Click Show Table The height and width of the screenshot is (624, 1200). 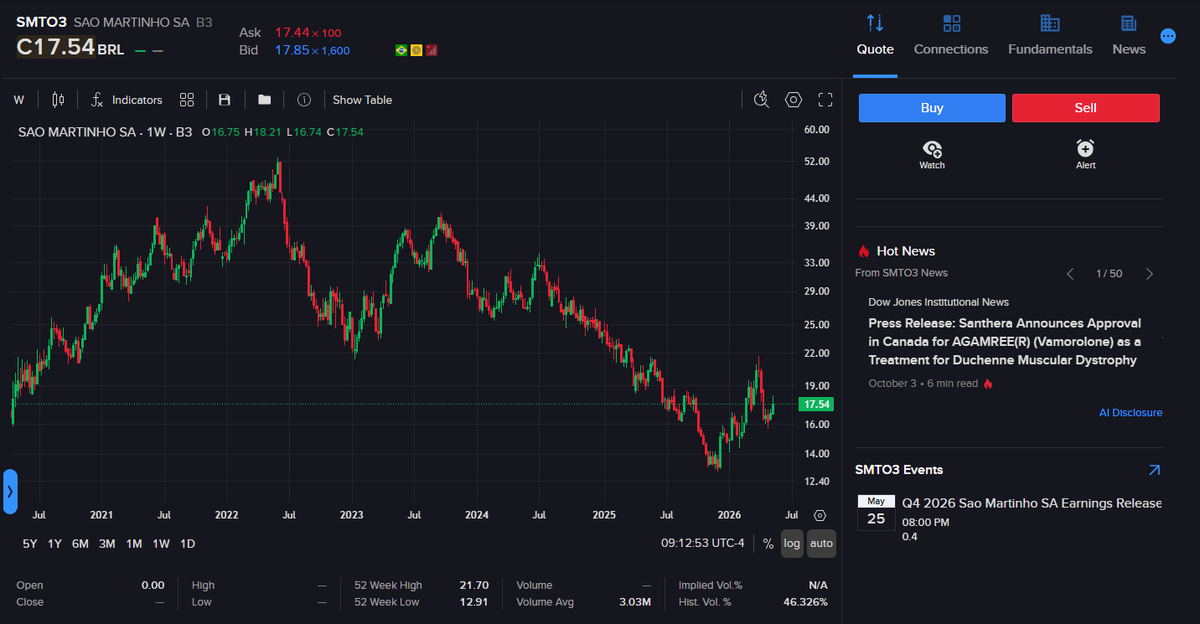[x=362, y=100]
